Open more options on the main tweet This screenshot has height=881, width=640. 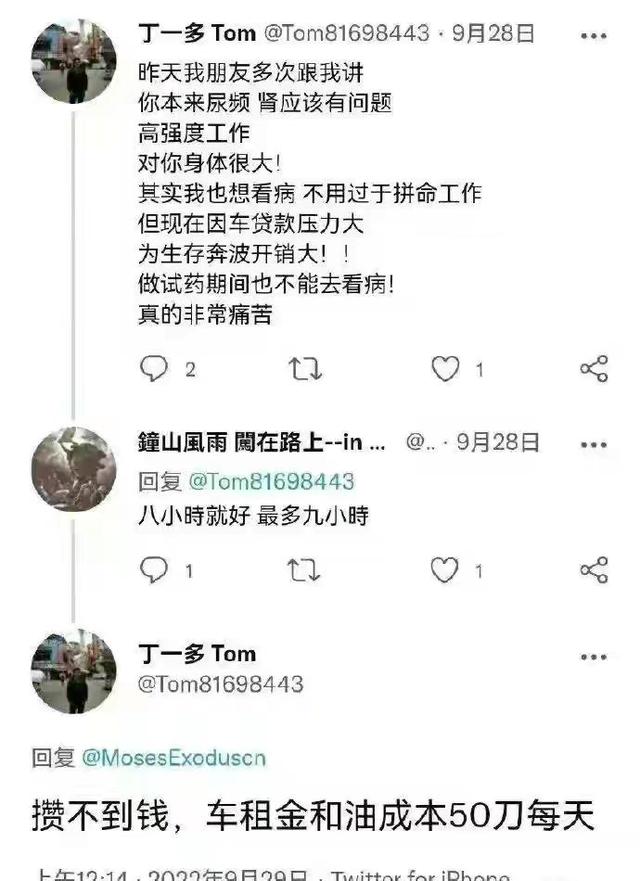point(593,657)
